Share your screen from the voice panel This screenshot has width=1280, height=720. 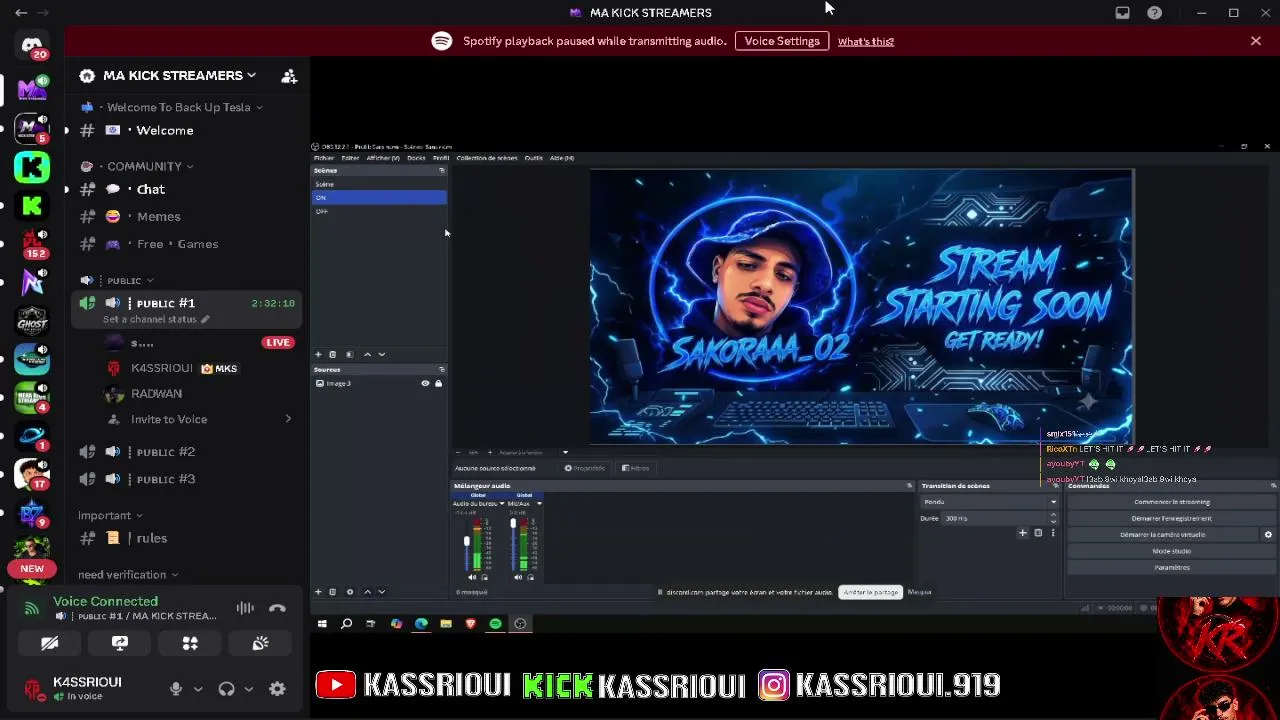point(120,643)
